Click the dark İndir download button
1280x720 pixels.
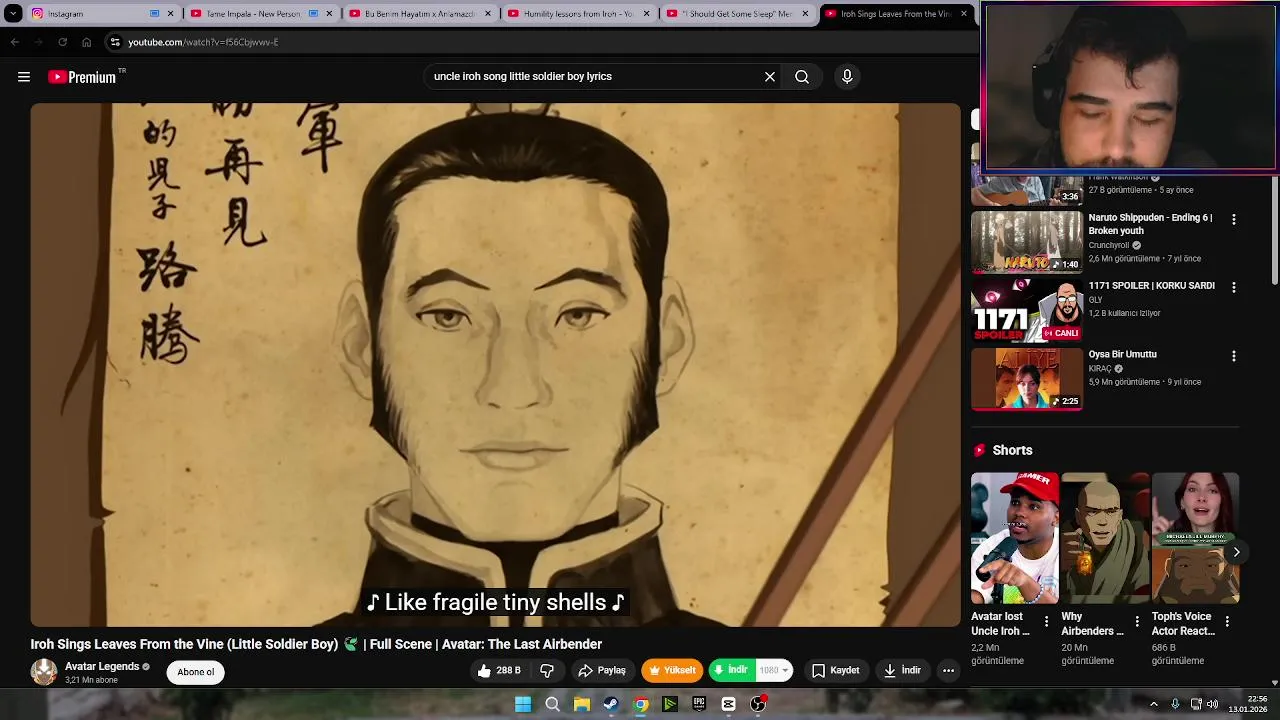pos(902,671)
